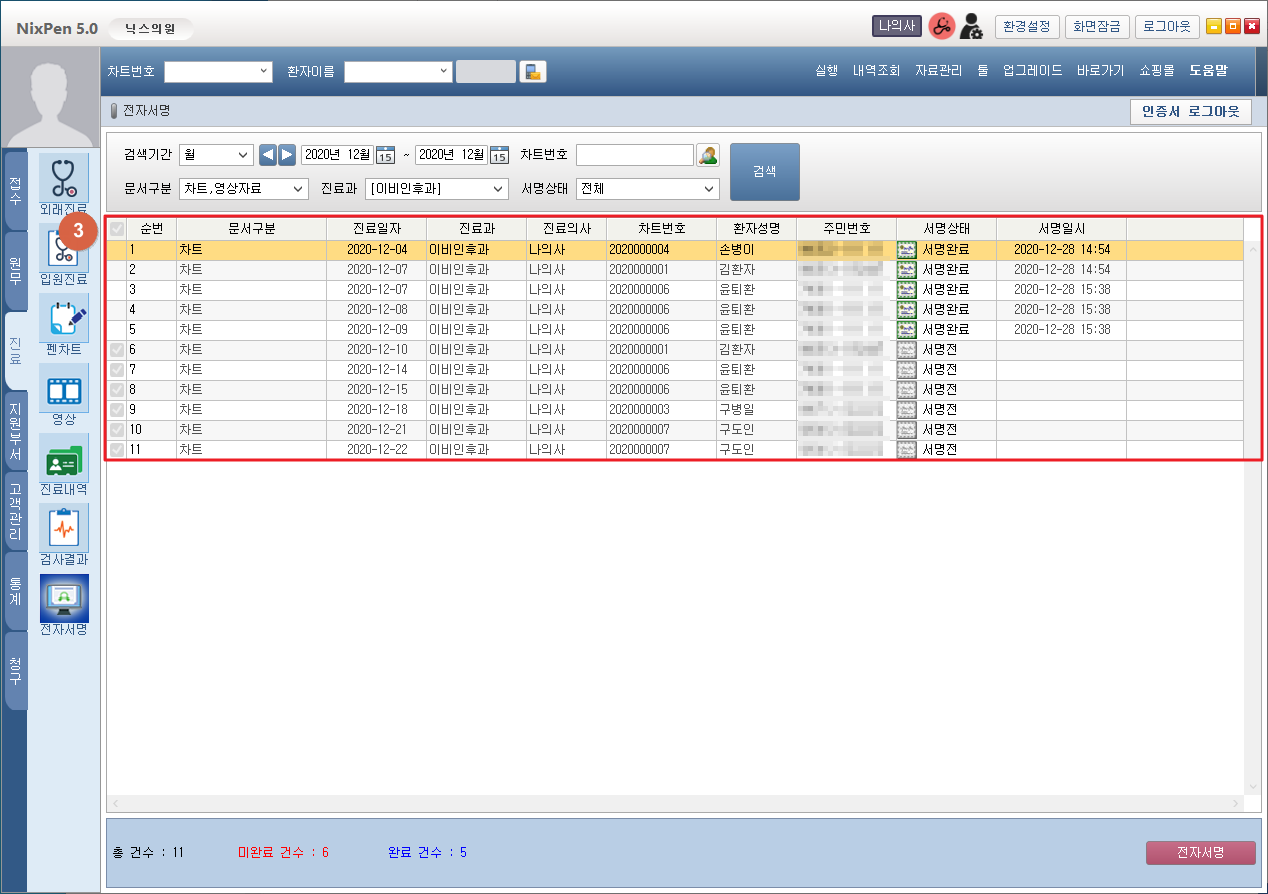Open the 검사결과 test results icon
The width and height of the screenshot is (1268, 894).
click(x=63, y=529)
